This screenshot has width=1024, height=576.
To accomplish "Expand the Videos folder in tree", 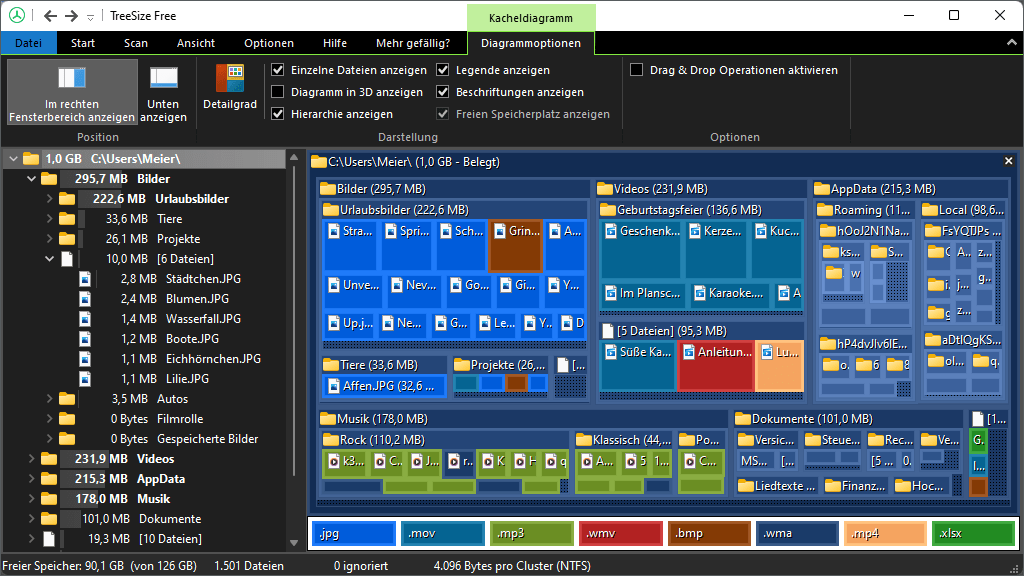I will click(31, 459).
